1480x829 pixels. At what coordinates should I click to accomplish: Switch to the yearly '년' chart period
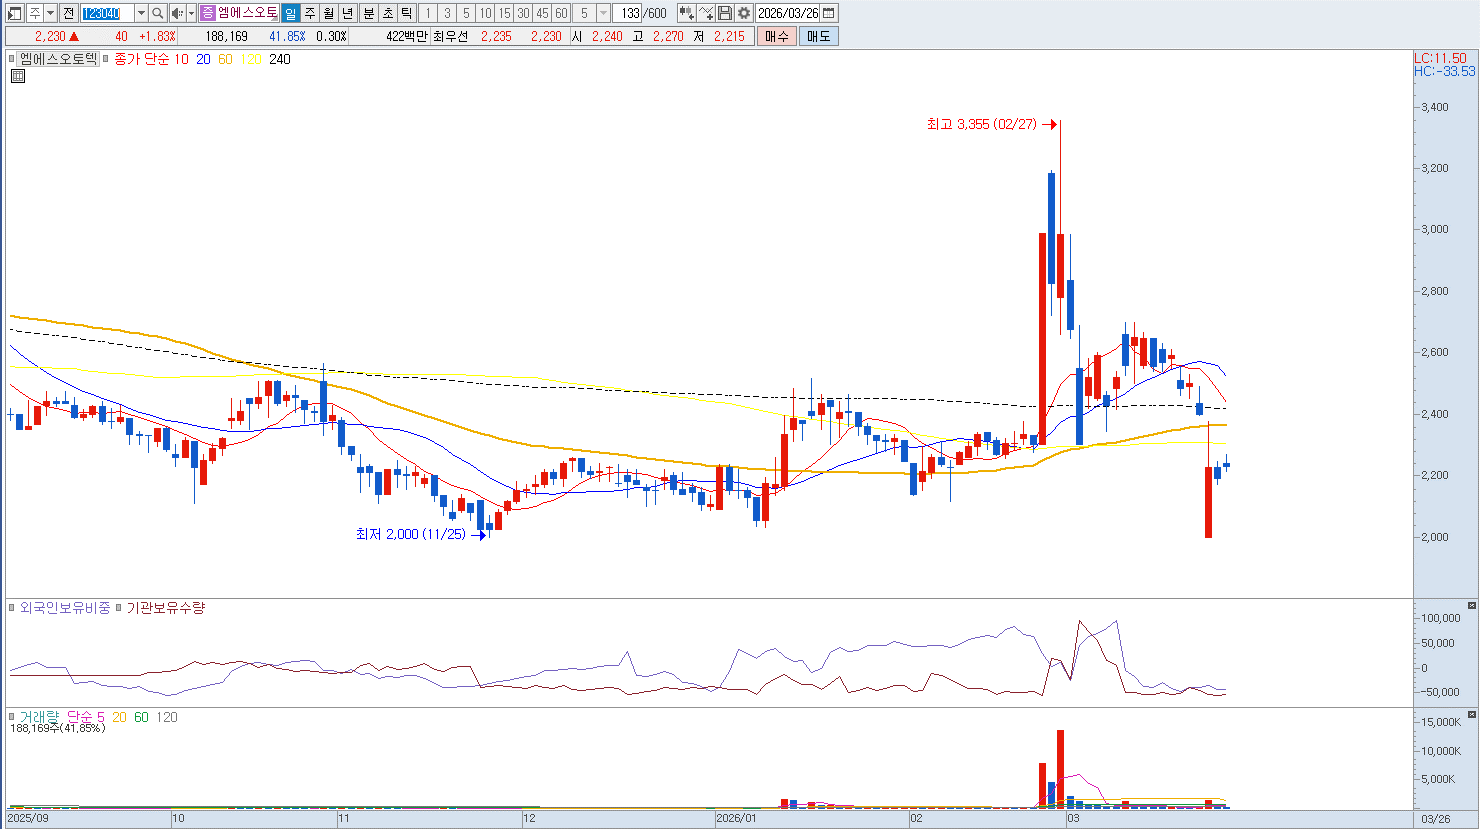point(347,13)
